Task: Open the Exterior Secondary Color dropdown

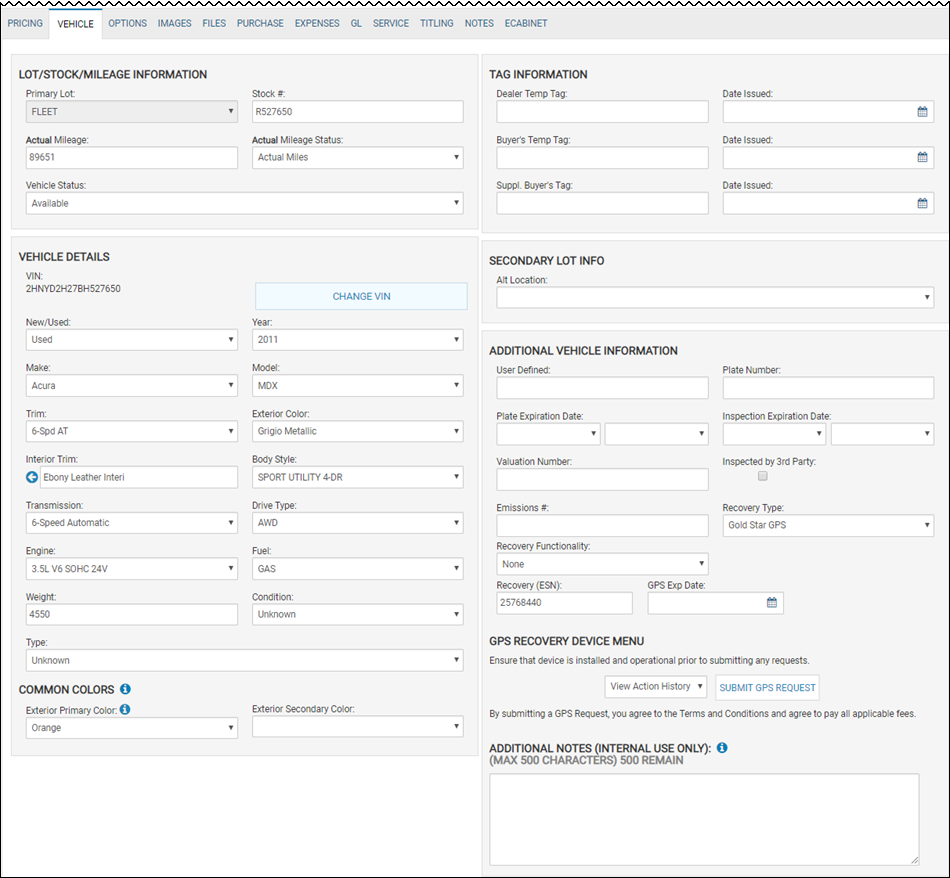Action: tap(357, 727)
